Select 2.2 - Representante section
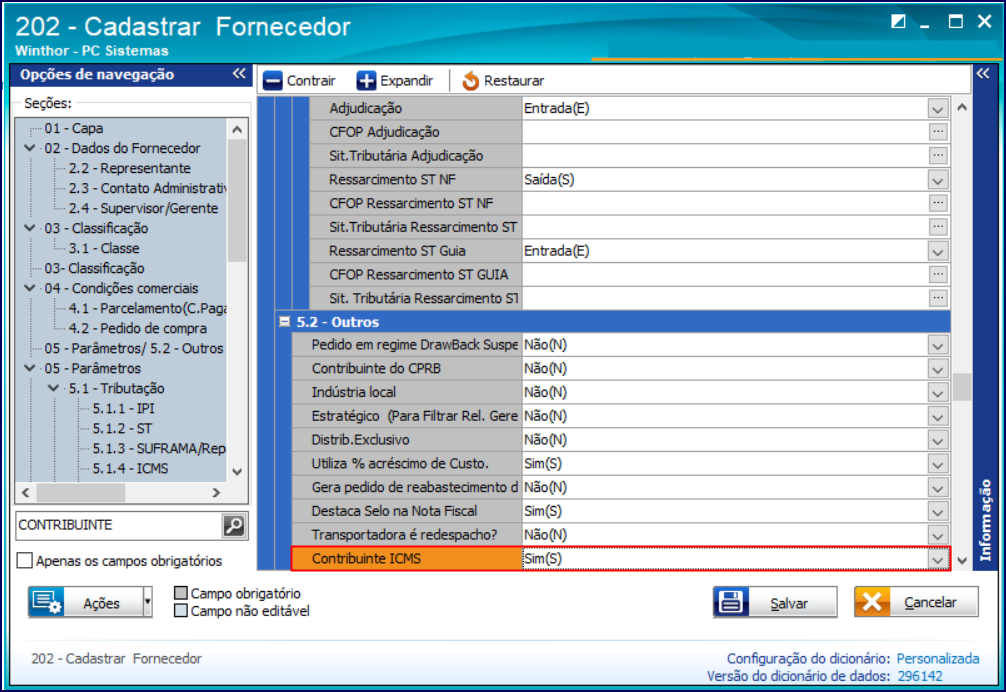 (x=130, y=168)
